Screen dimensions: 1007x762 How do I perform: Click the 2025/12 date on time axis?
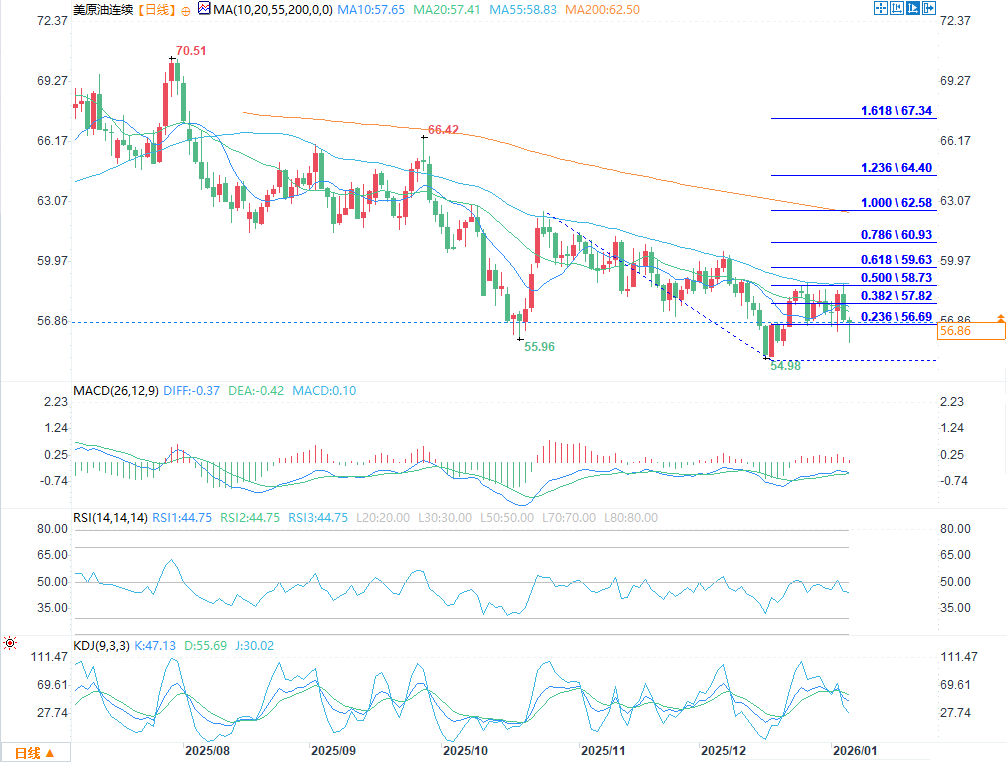click(x=724, y=750)
